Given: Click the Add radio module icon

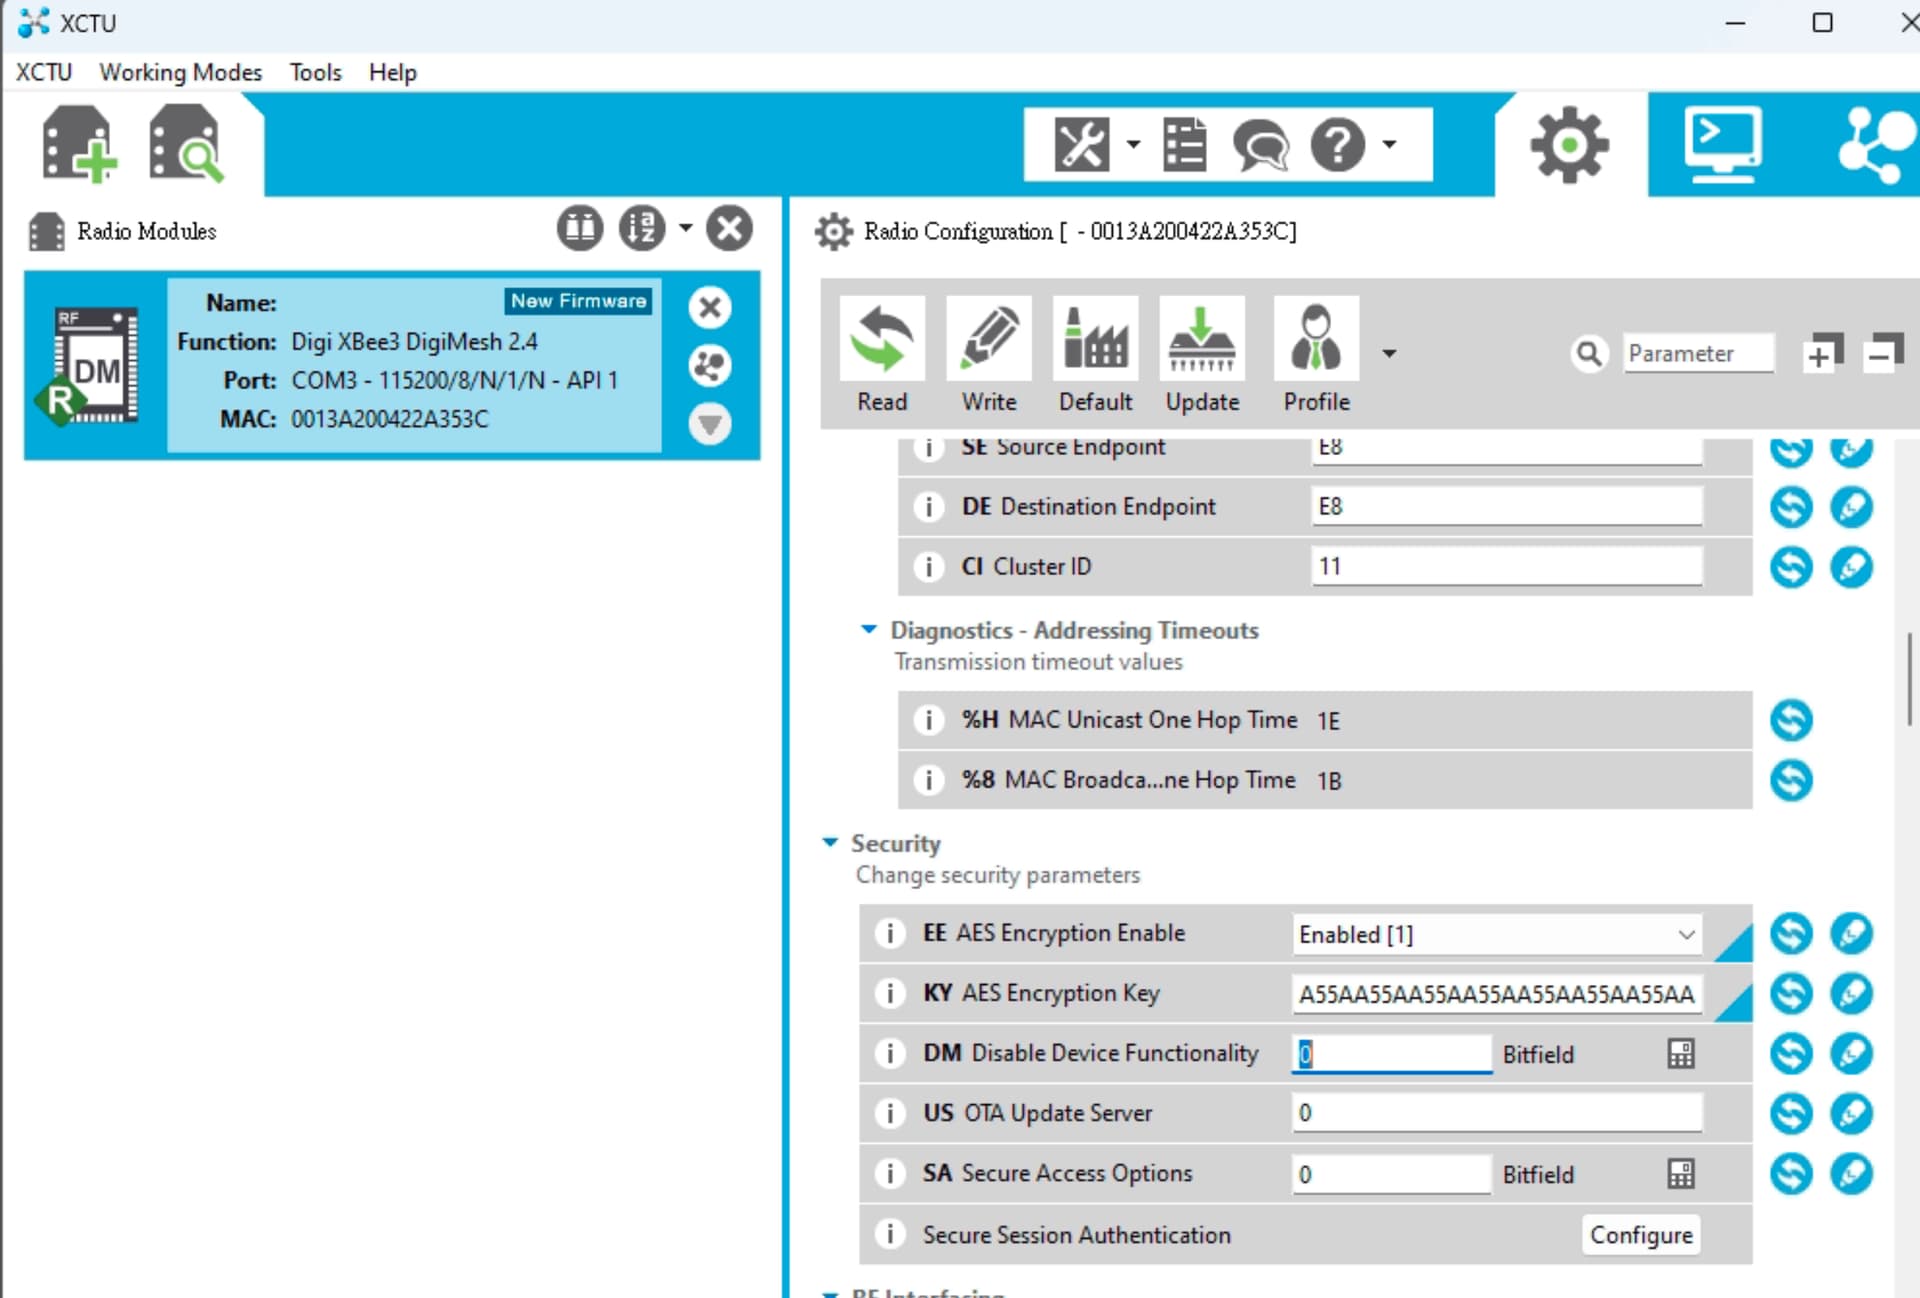Looking at the screenshot, I should click(x=78, y=145).
